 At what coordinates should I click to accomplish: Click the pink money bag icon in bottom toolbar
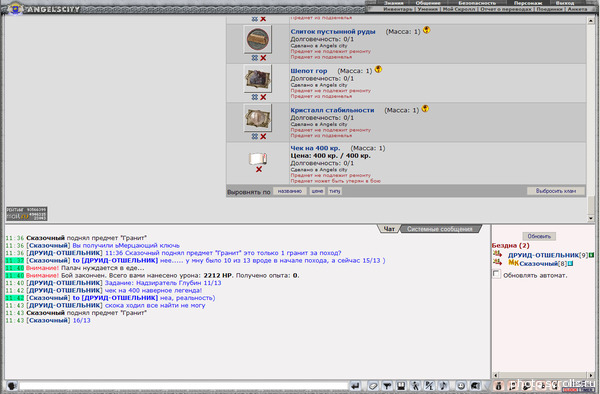tap(499, 386)
